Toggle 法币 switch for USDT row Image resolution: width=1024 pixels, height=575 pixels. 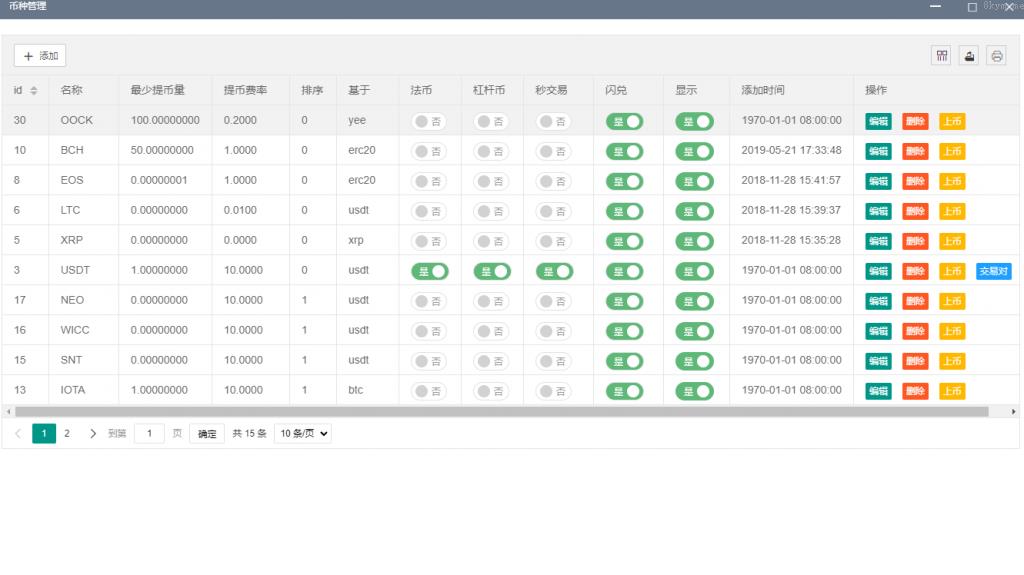430,271
